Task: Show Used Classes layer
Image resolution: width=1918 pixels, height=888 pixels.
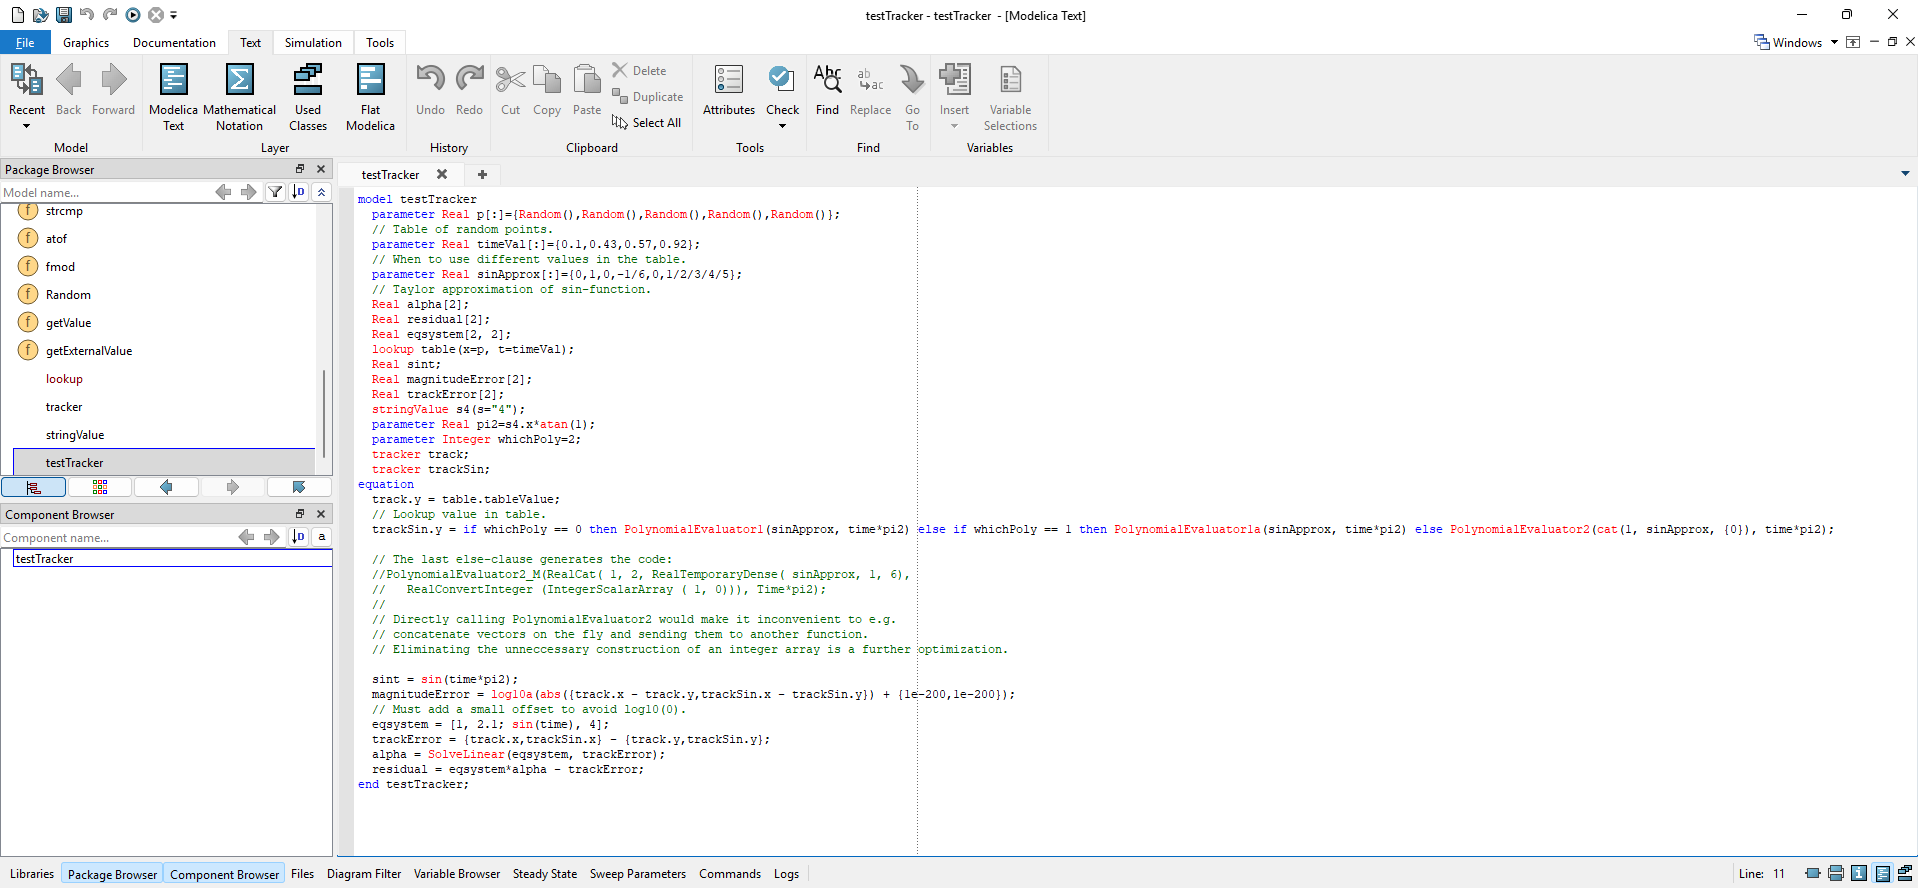Action: tap(308, 96)
